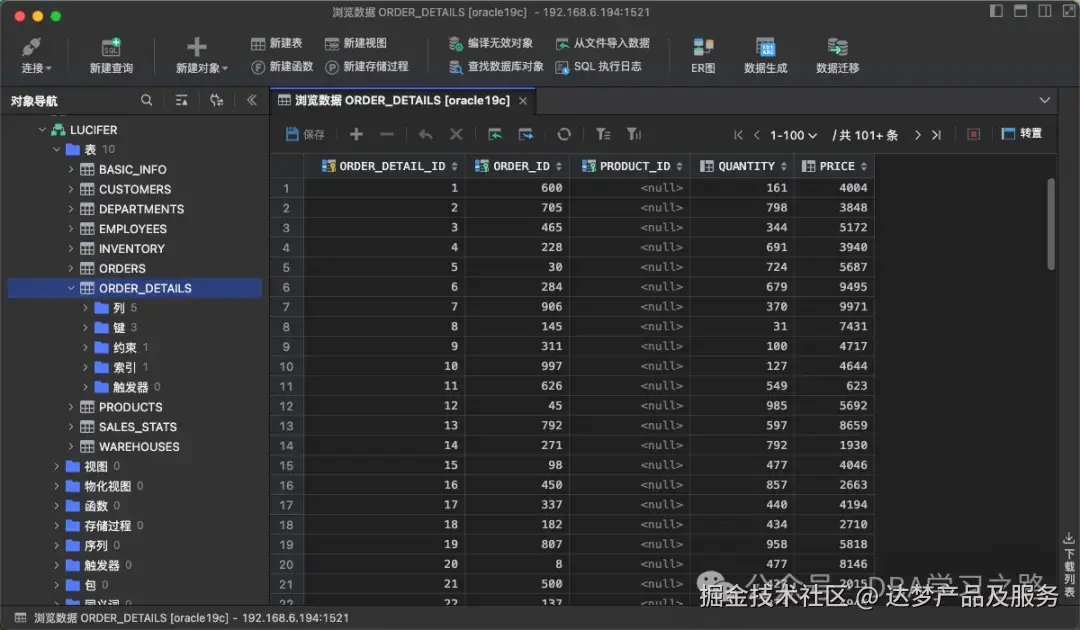Viewport: 1080px width, 630px height.
Task: Select price cell 9971 in row 7
Action: (834, 307)
